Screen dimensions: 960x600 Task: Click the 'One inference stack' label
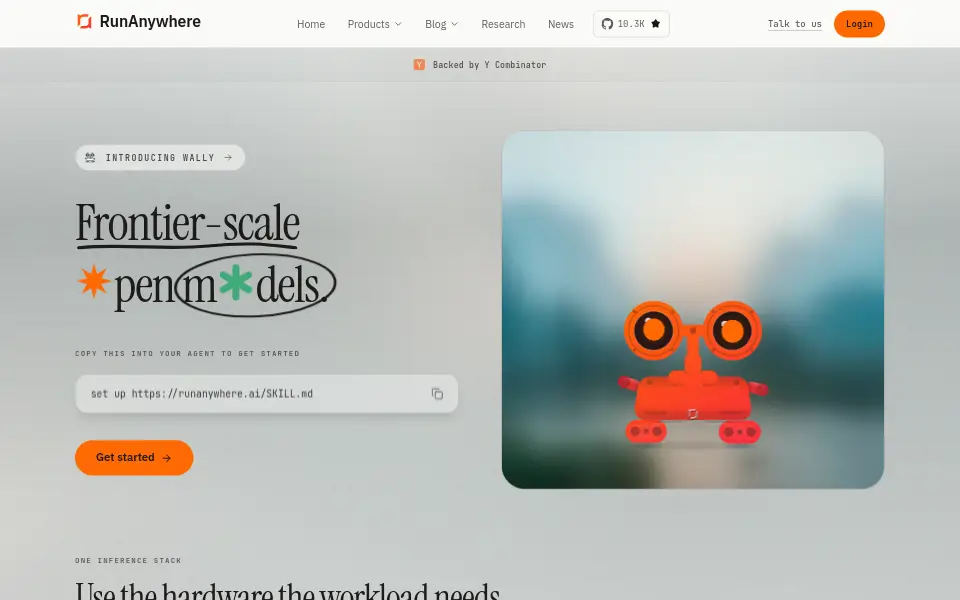(x=128, y=560)
